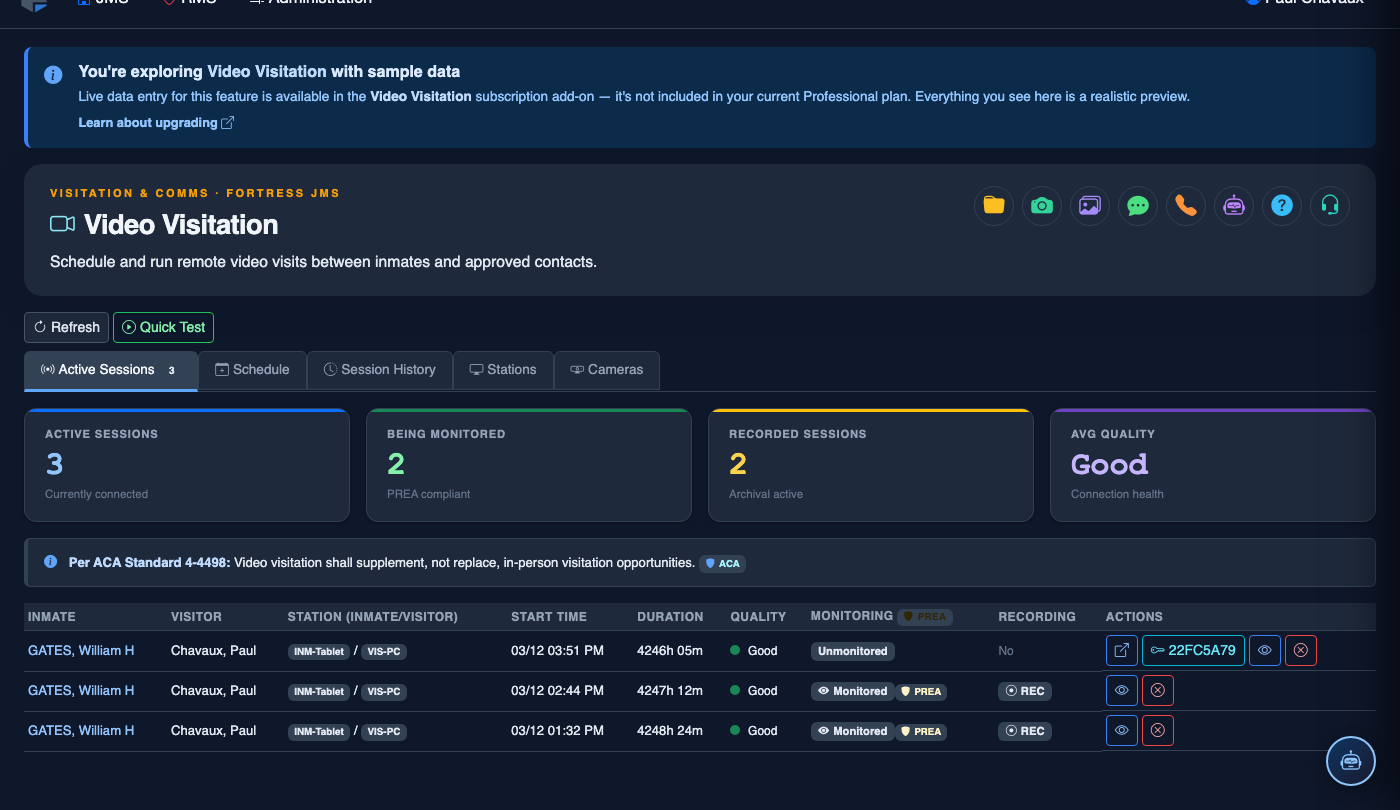Click session key 22FC5A79 button
Viewport: 1400px width, 810px height.
pos(1193,651)
